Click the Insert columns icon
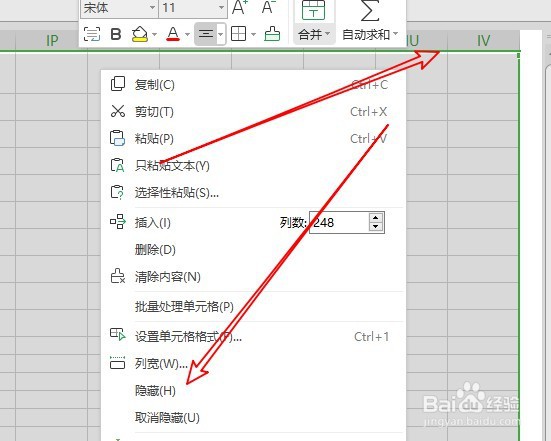 118,222
